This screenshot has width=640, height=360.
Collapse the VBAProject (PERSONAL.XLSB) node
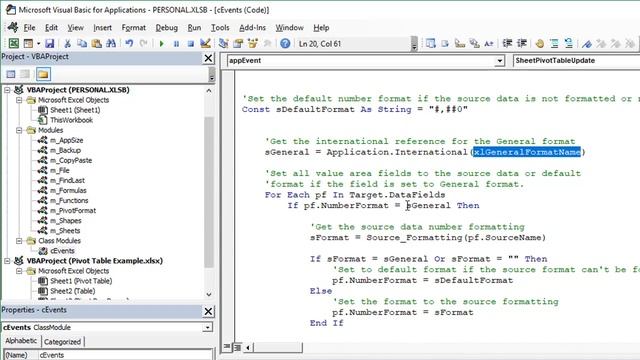point(7,90)
